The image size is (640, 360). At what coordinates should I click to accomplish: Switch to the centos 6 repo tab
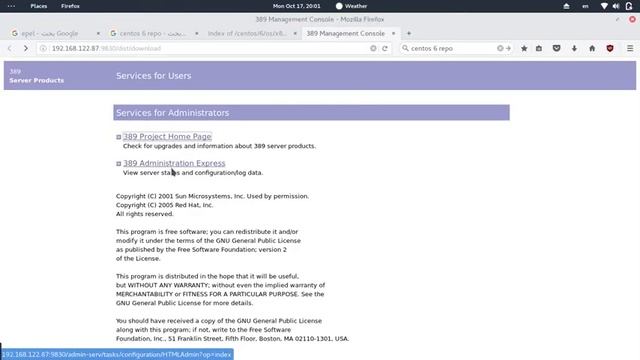(154, 33)
